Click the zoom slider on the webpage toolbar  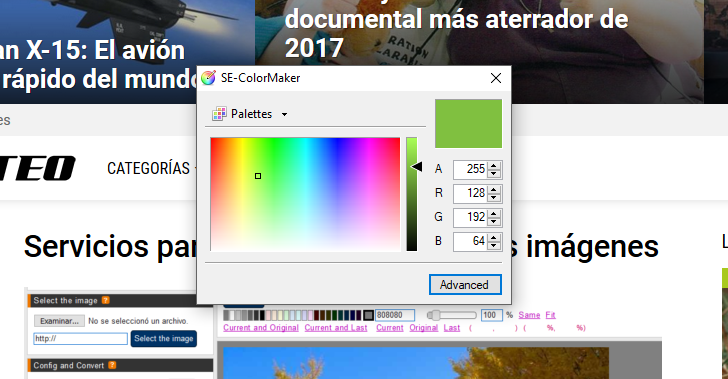pos(452,315)
